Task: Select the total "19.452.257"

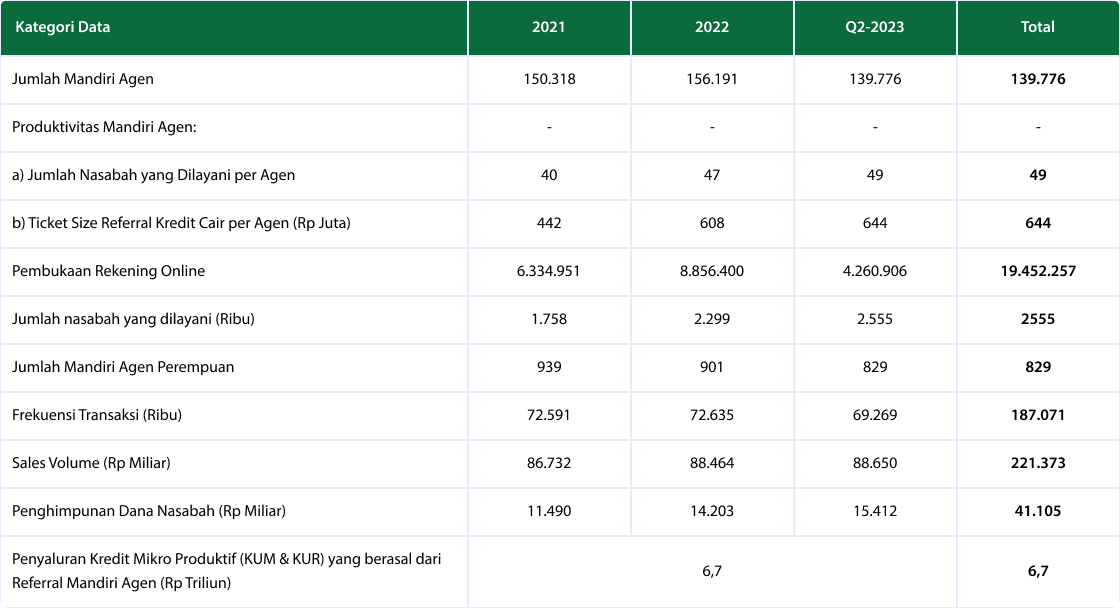Action: click(x=1038, y=271)
